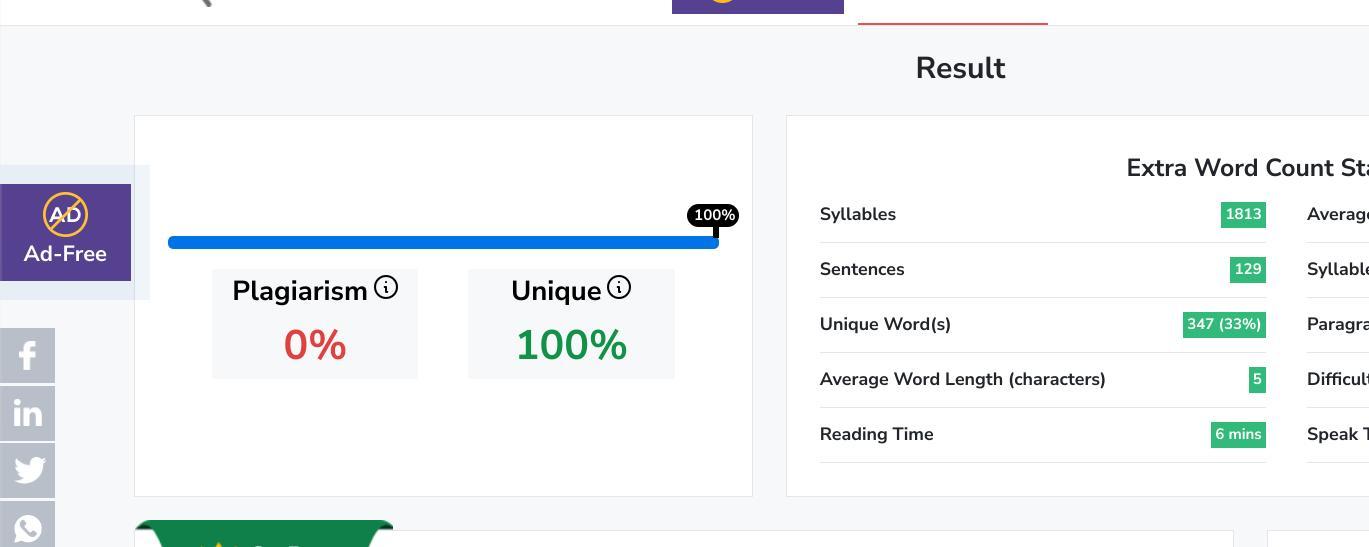Click the green ribbon badge below results
The height and width of the screenshot is (547, 1369).
pos(264,534)
